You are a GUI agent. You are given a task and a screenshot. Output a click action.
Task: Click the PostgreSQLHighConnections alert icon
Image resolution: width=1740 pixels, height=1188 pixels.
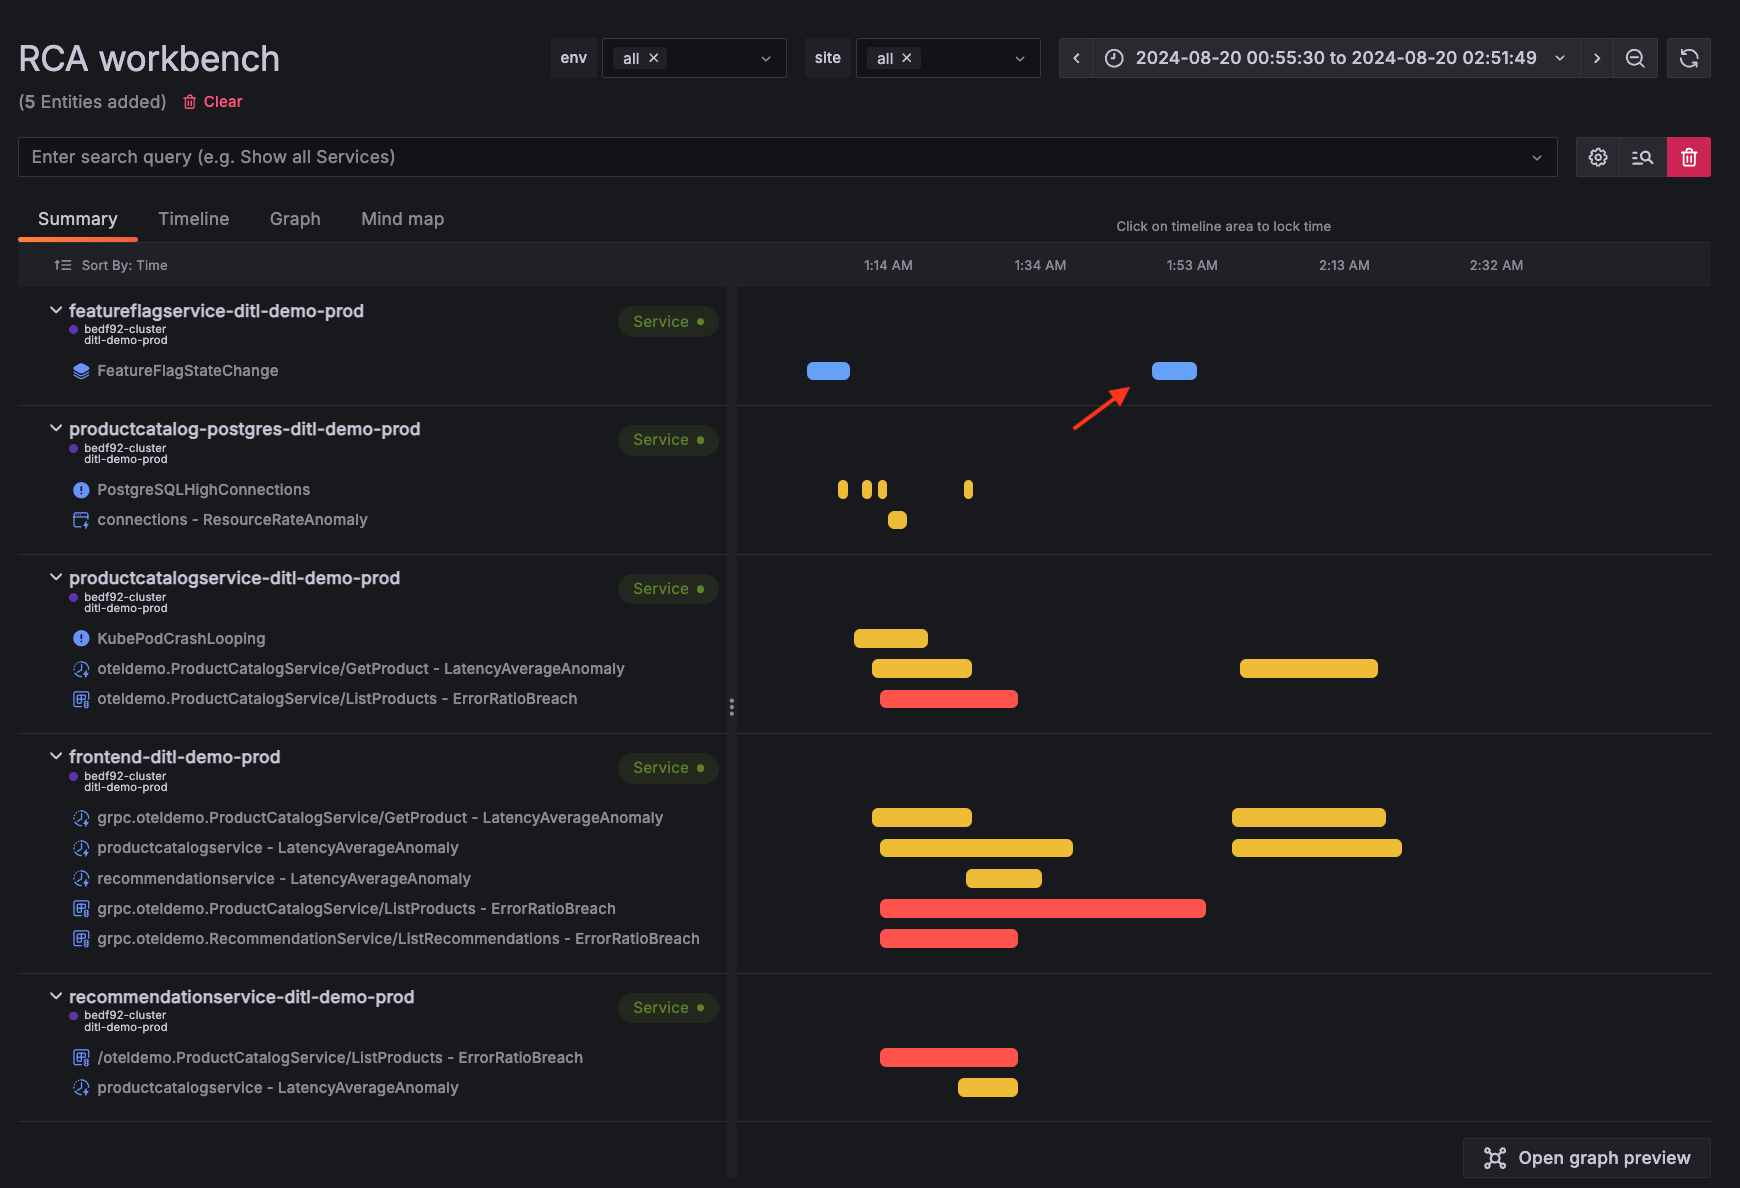[80, 489]
